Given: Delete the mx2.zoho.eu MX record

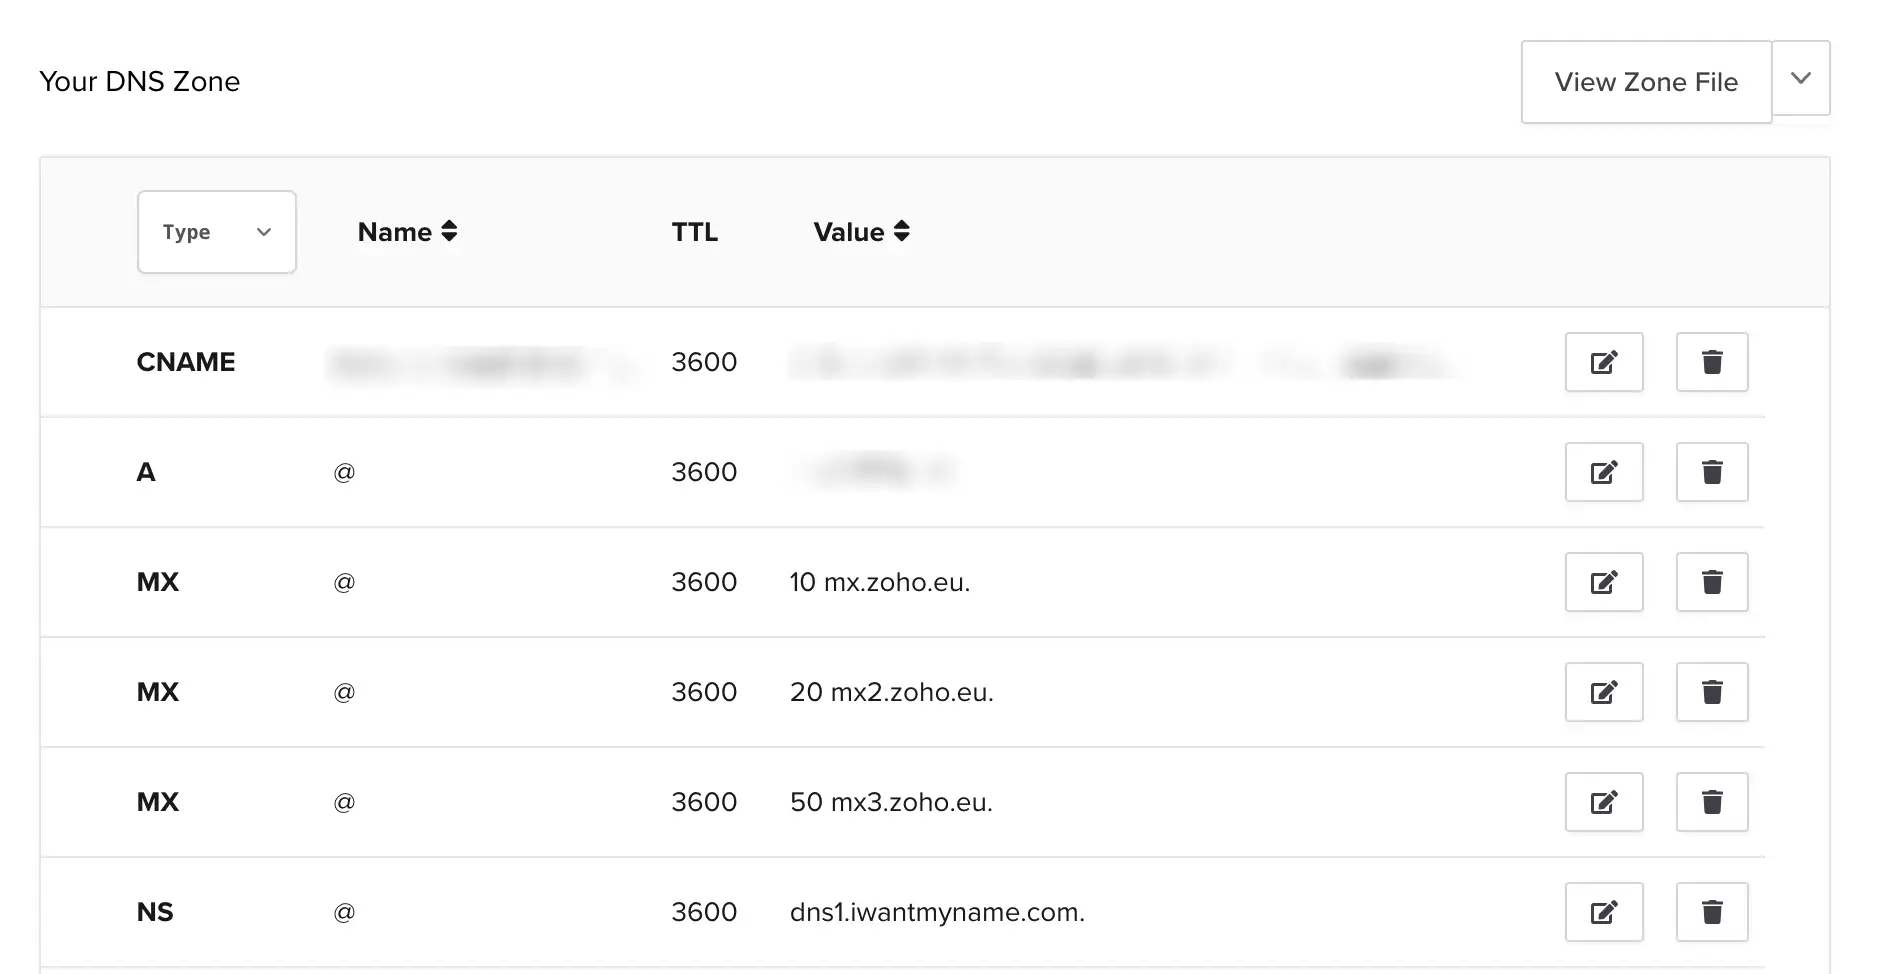Looking at the screenshot, I should tap(1712, 692).
